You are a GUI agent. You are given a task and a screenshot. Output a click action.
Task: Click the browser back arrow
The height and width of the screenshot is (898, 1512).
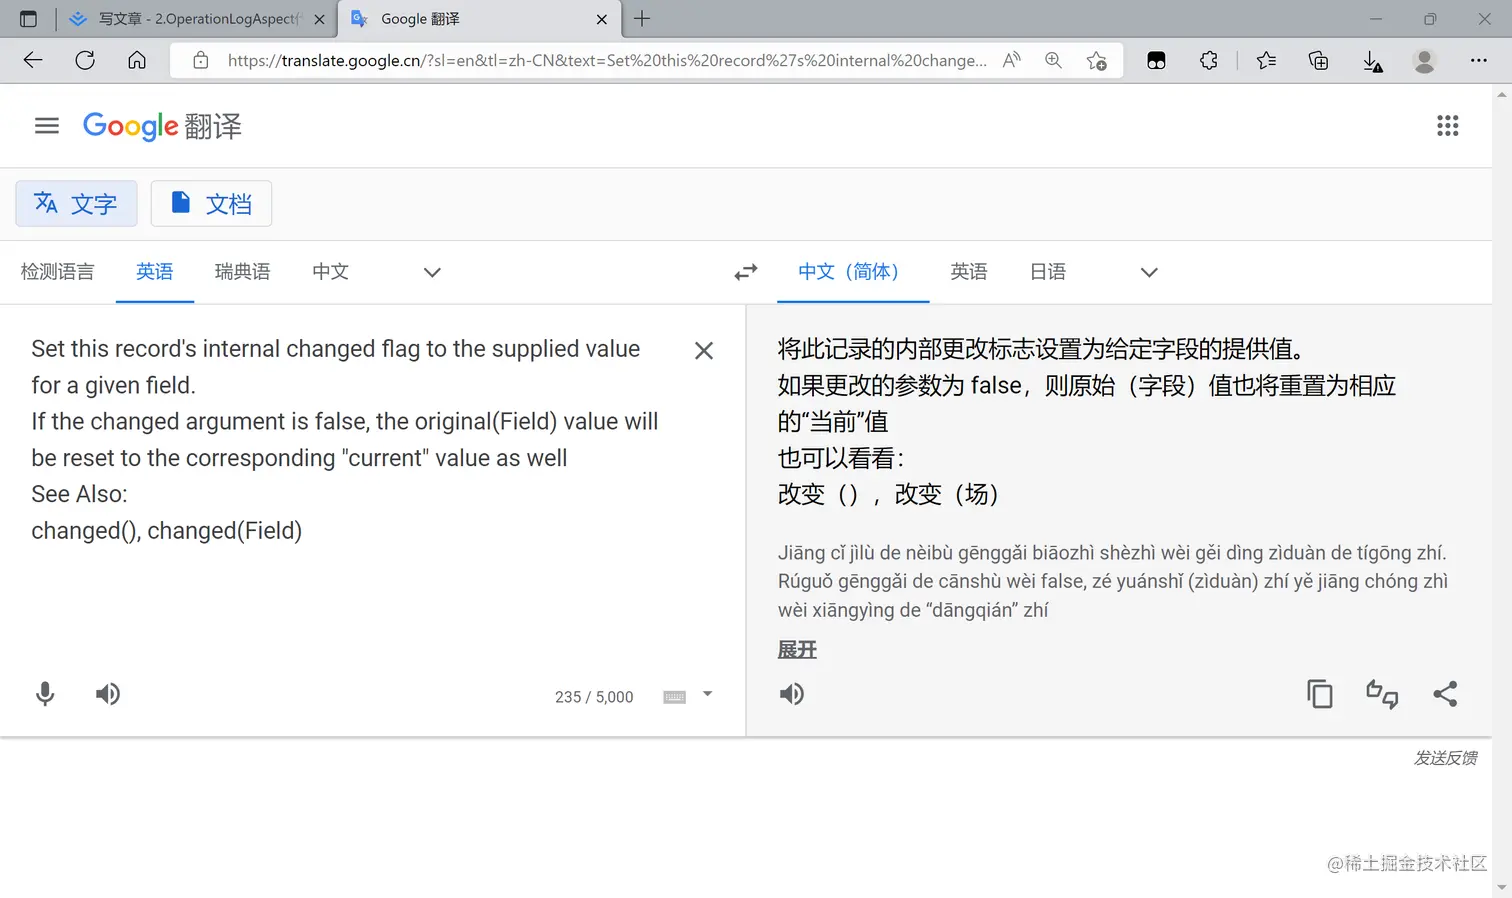[x=33, y=60]
